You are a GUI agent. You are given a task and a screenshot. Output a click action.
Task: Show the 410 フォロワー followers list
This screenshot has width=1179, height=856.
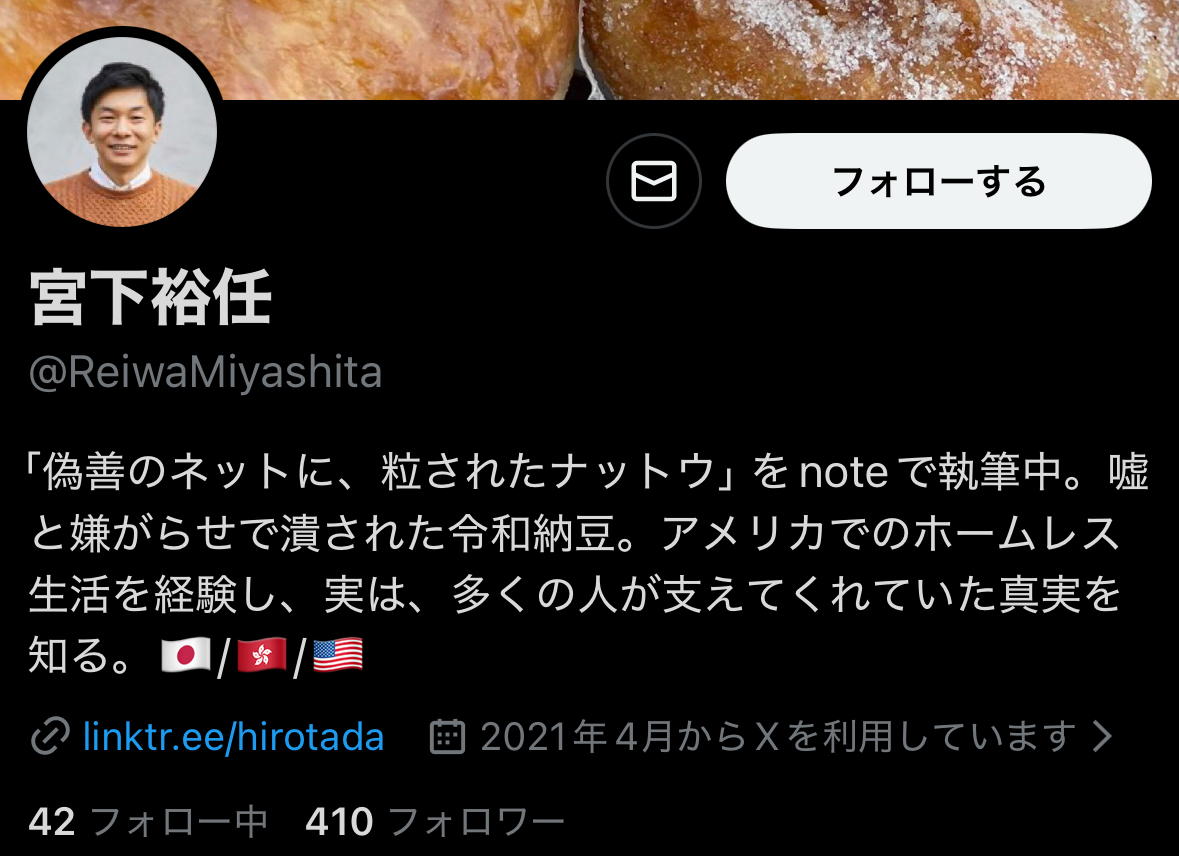coord(435,821)
